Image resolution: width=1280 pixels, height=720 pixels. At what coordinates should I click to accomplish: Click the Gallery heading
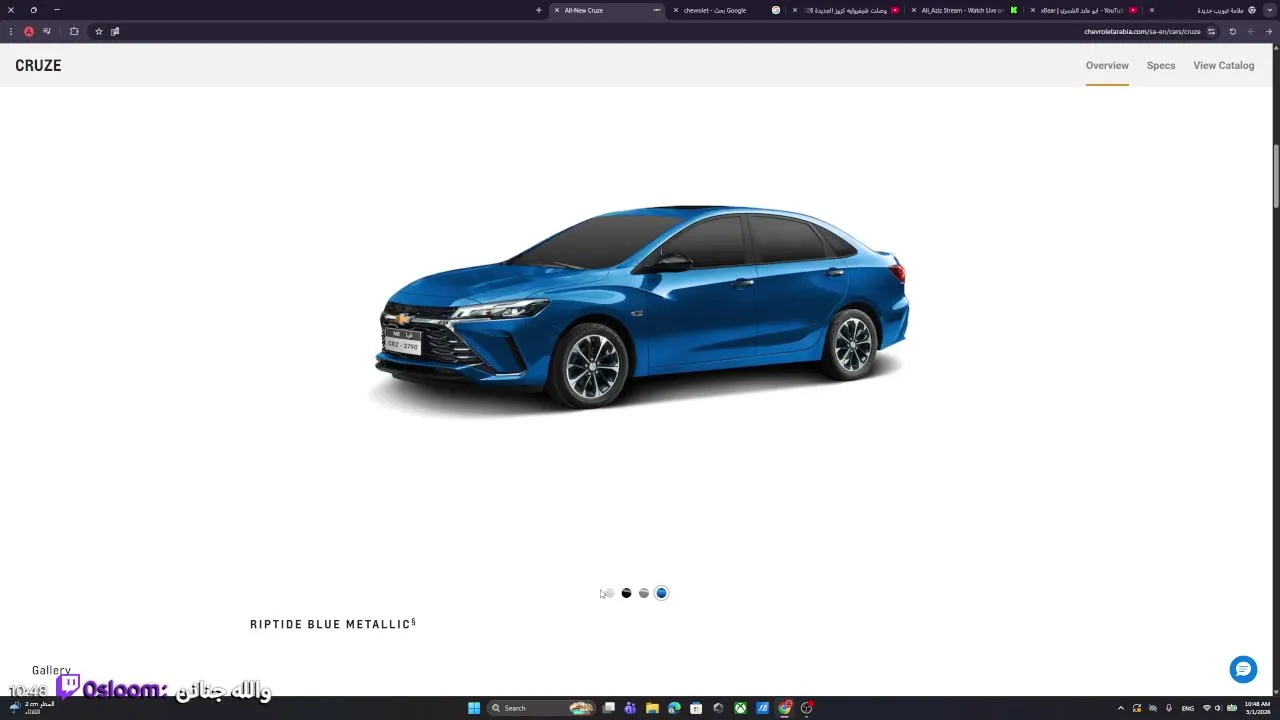point(51,670)
